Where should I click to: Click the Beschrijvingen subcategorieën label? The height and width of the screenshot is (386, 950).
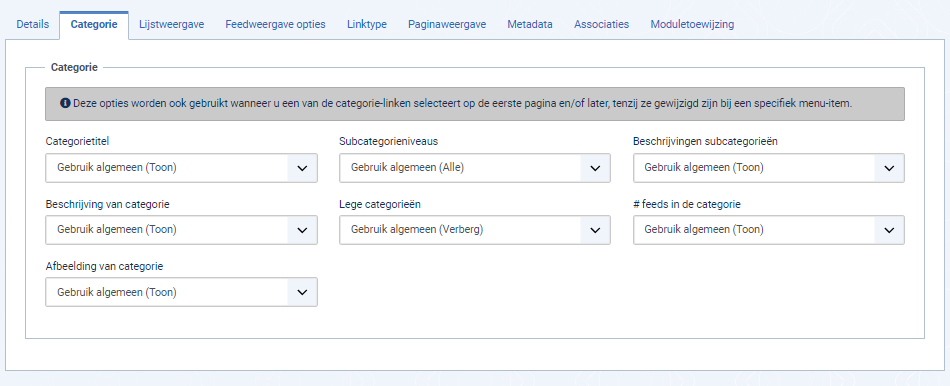pos(705,141)
